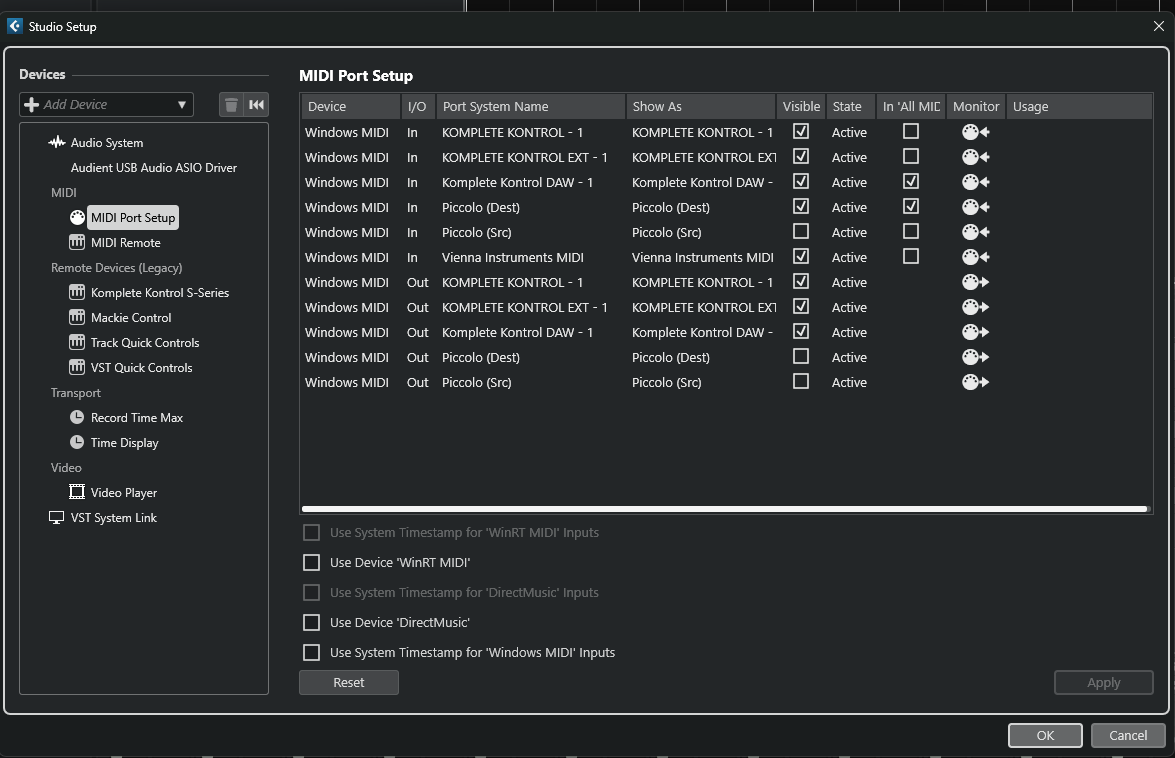Click the Port System Name column header
The image size is (1175, 758).
[x=530, y=107]
